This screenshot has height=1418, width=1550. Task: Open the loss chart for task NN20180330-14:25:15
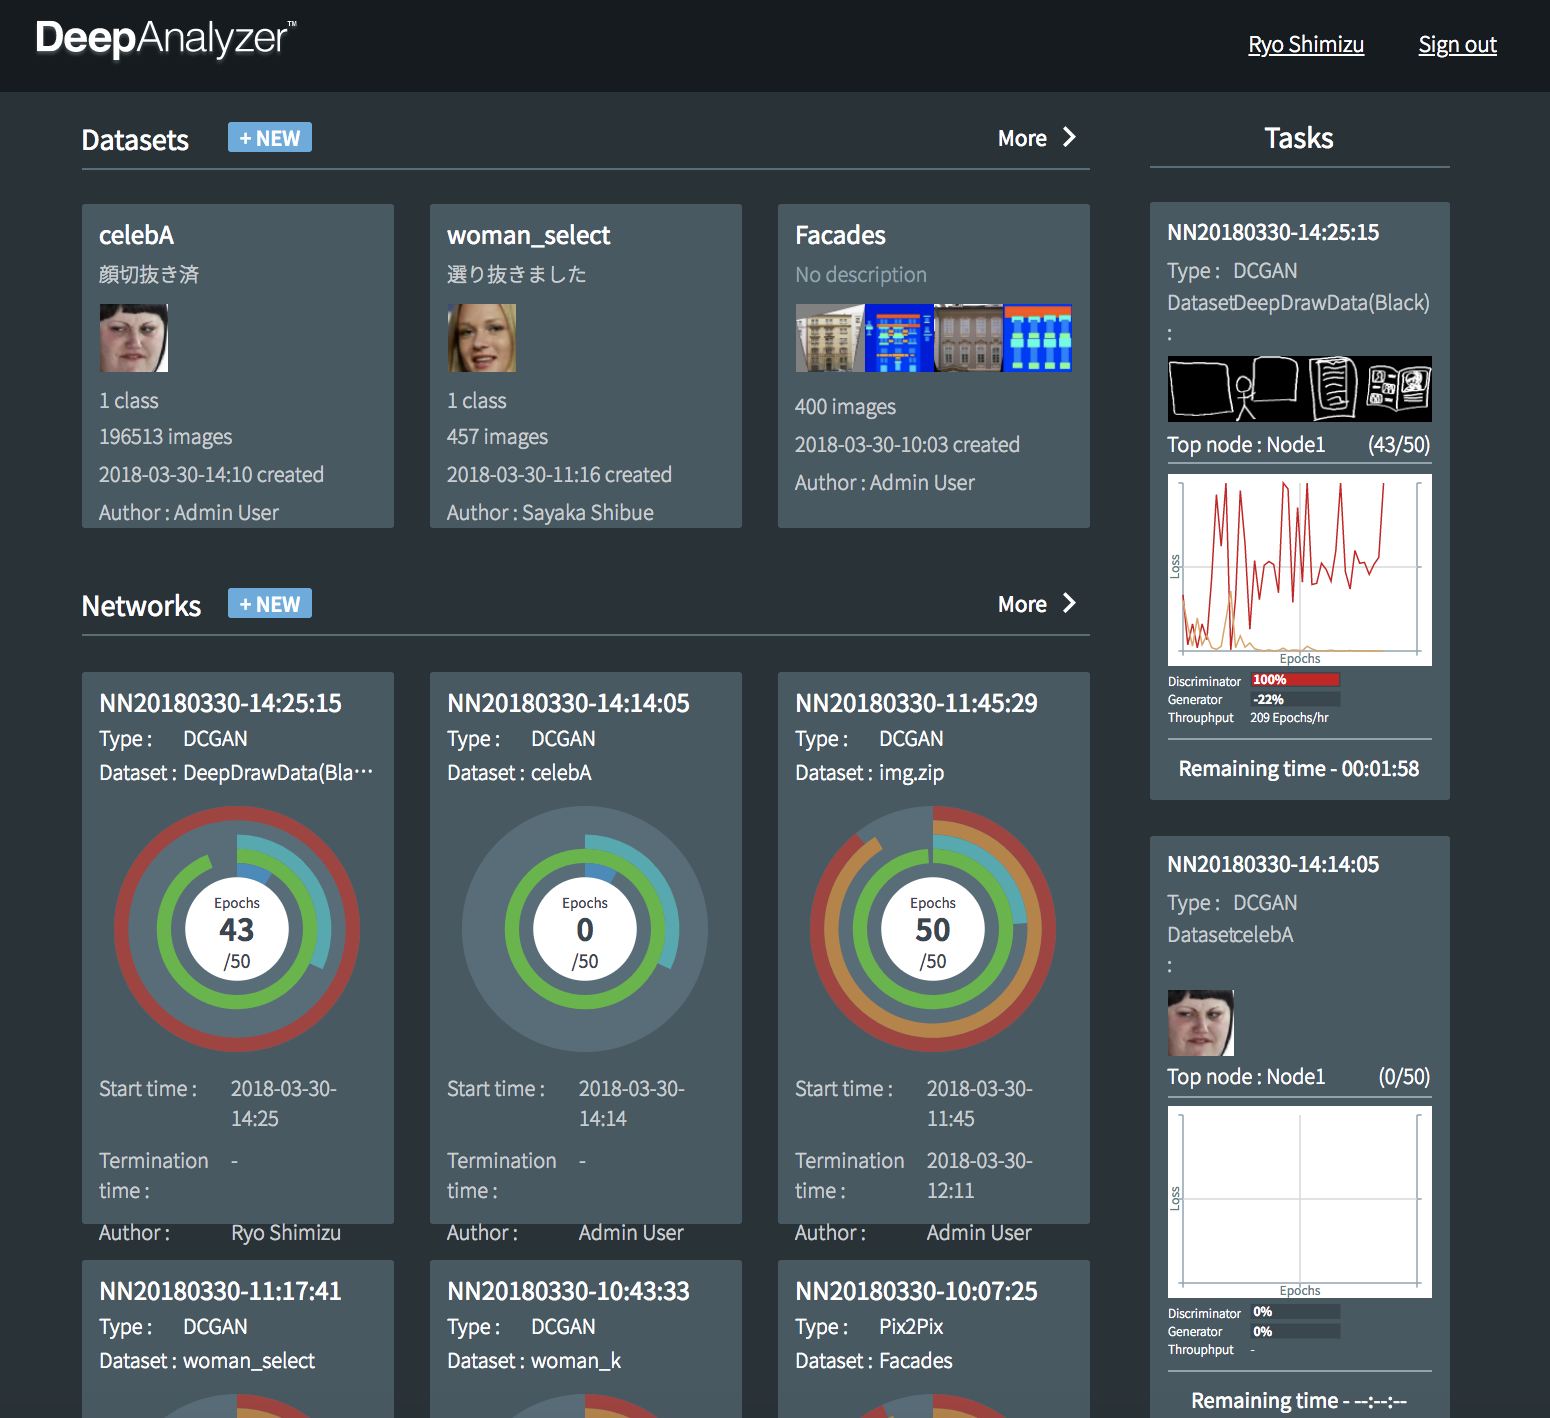tap(1299, 569)
